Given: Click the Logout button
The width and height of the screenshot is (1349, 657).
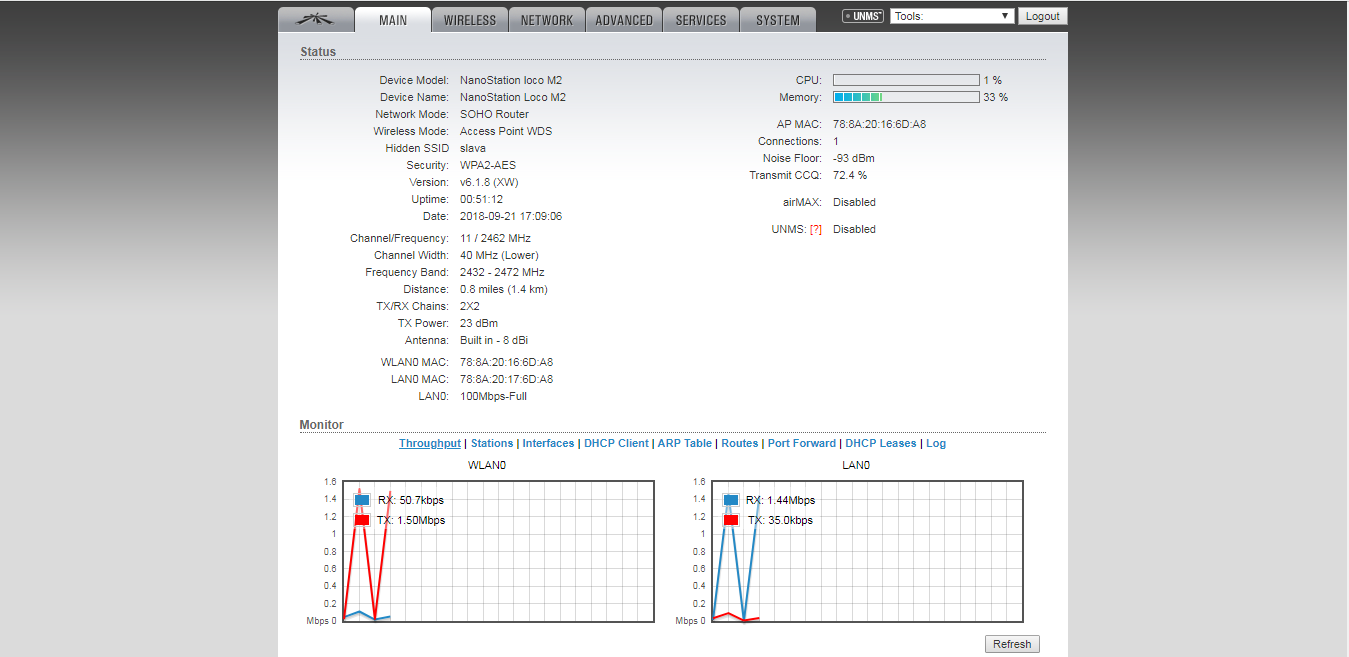Looking at the screenshot, I should tap(1043, 16).
